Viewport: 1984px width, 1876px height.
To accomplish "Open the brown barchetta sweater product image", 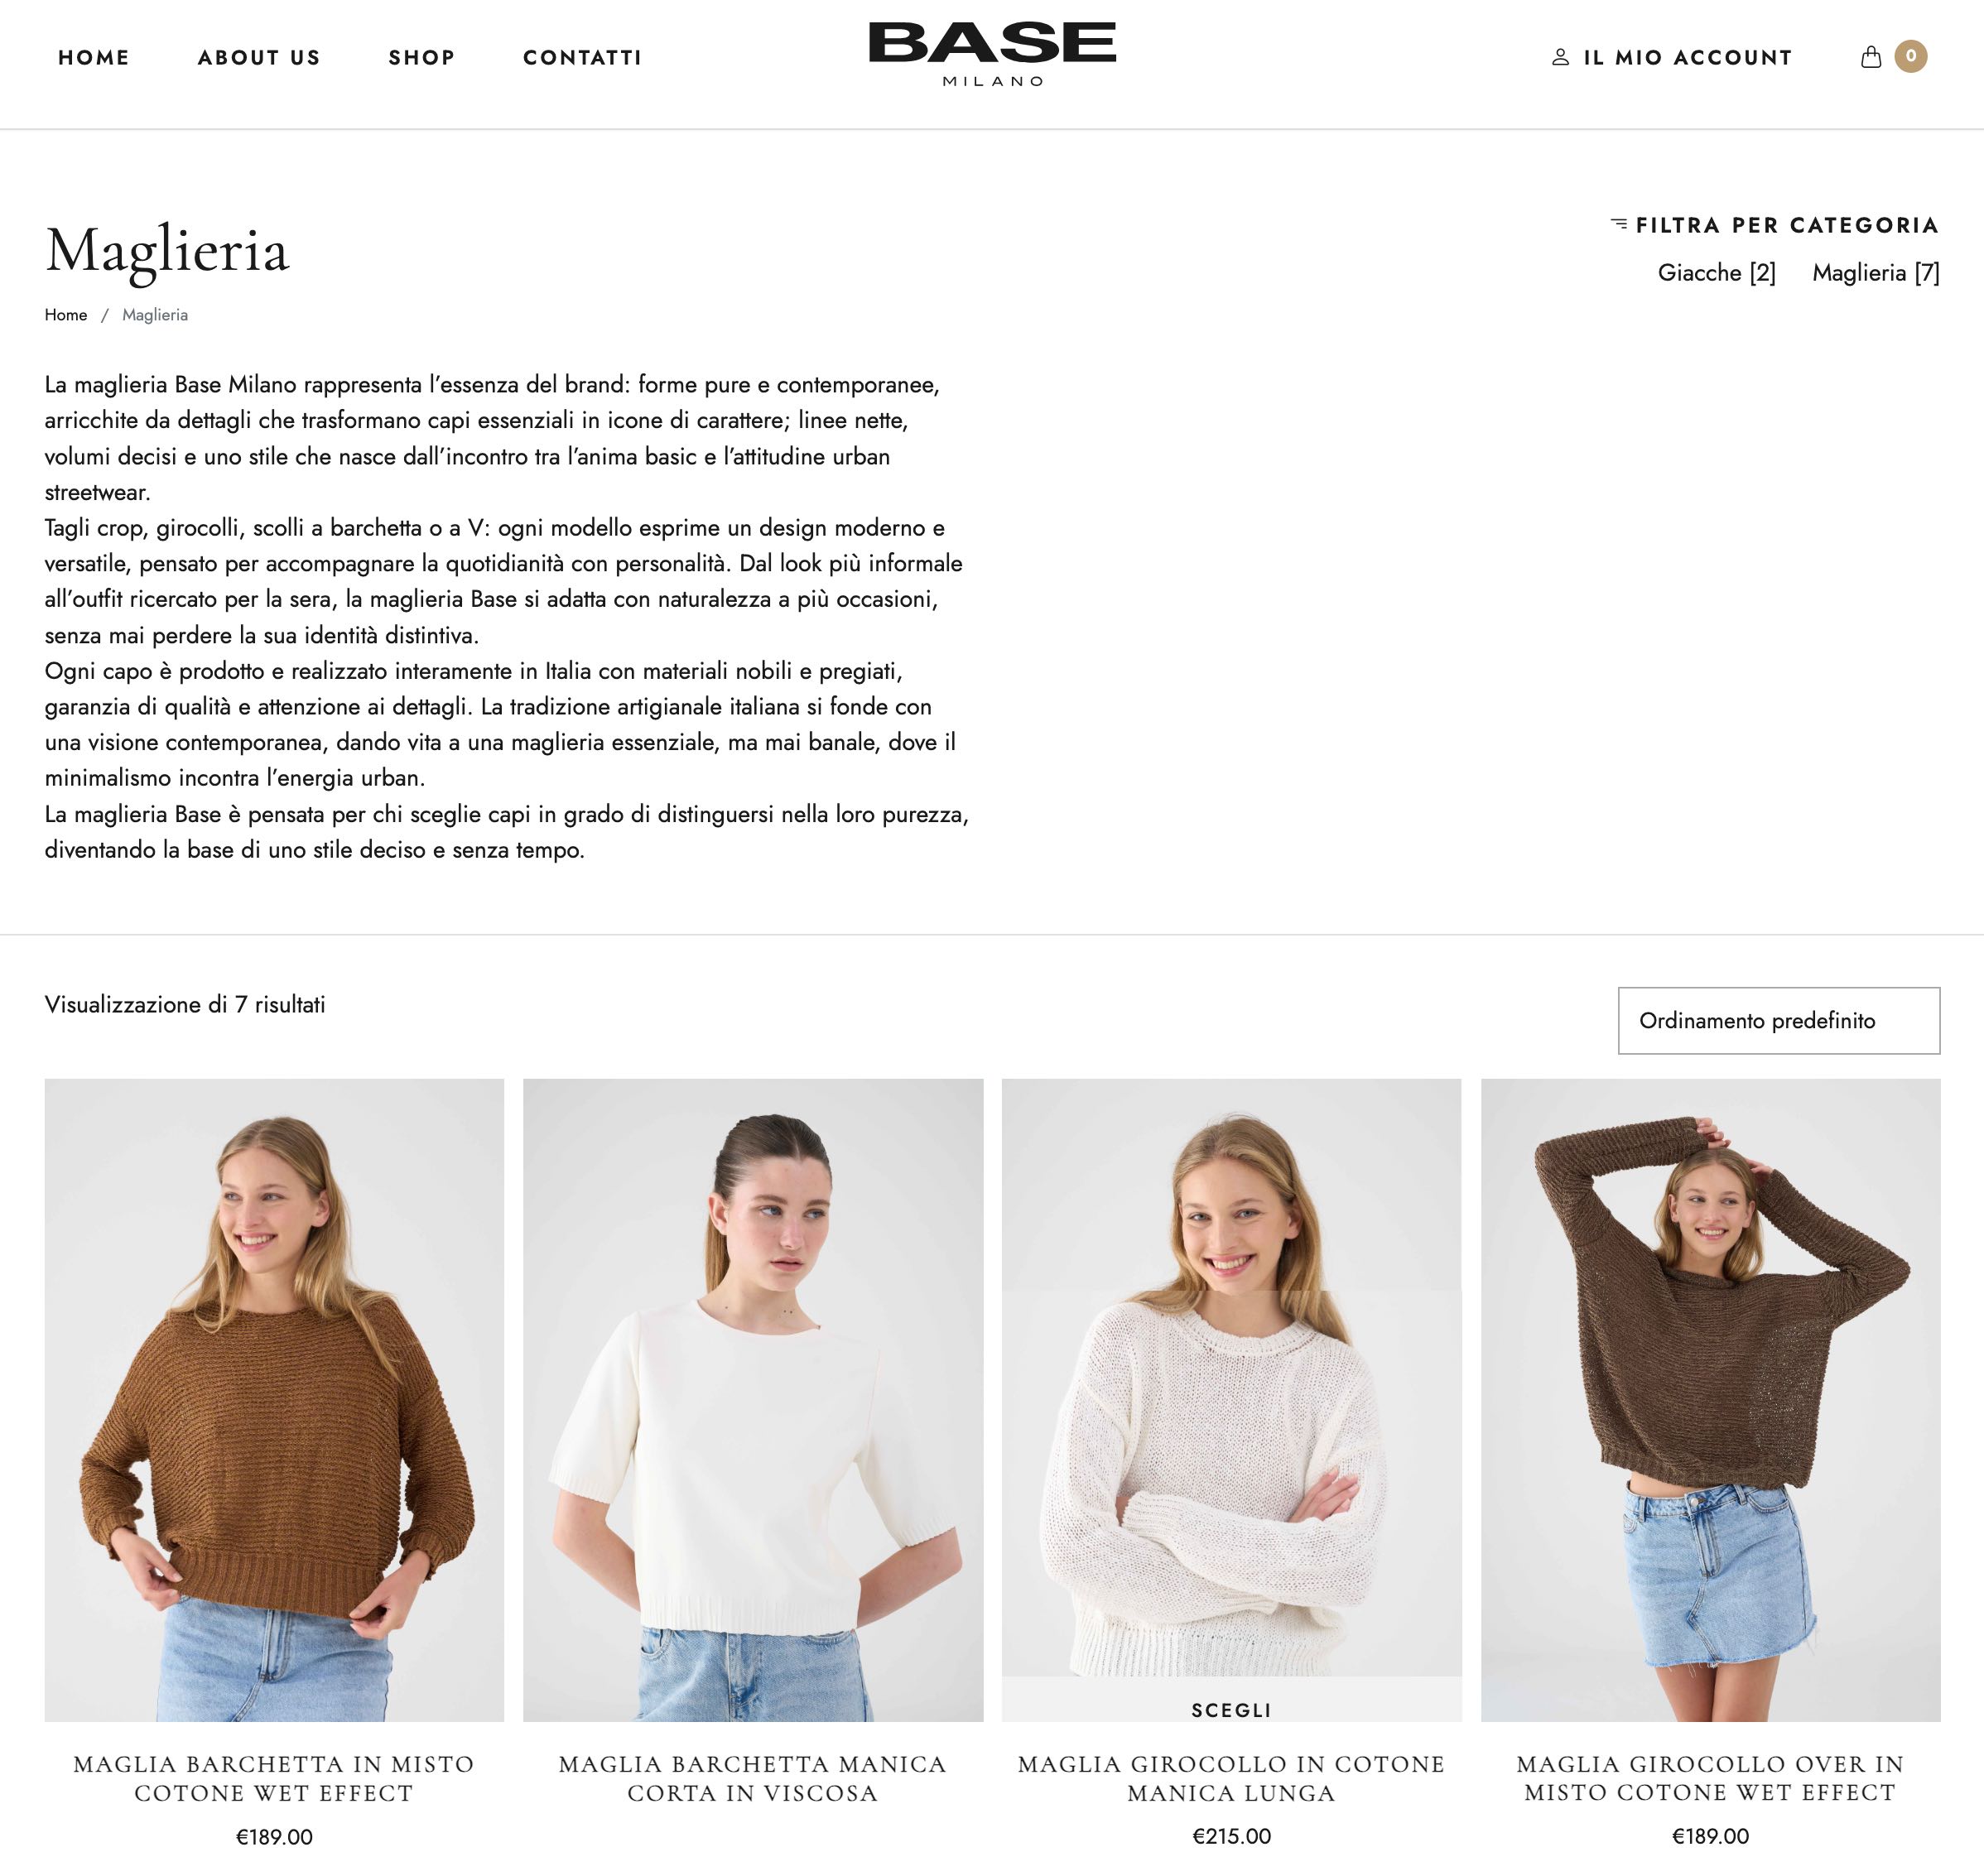I will tap(274, 1399).
